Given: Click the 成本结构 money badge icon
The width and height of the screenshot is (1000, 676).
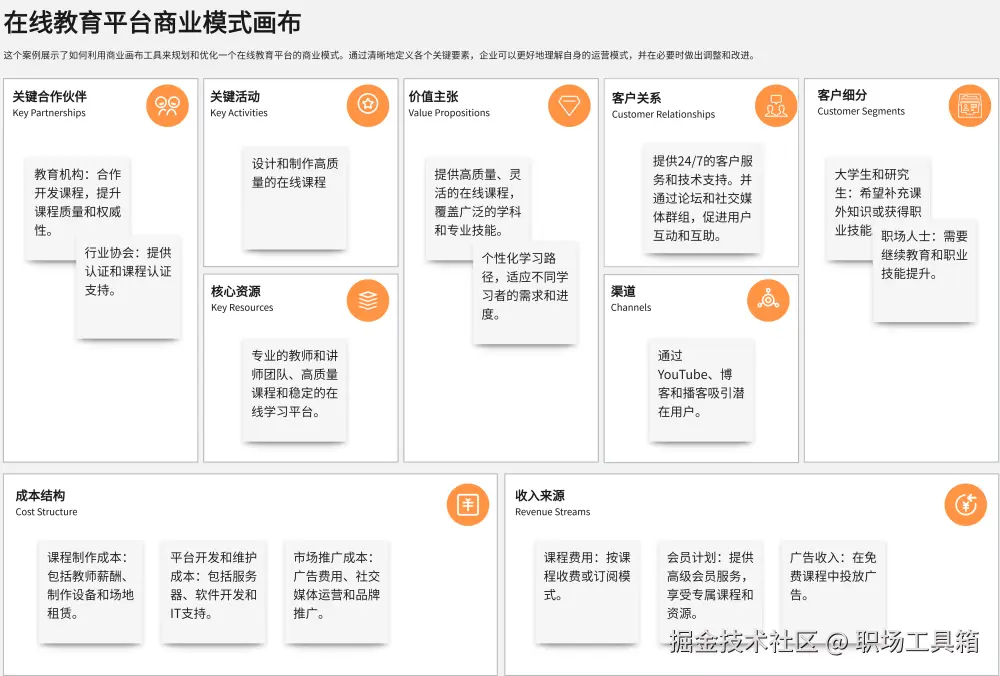Looking at the screenshot, I should coord(467,505).
